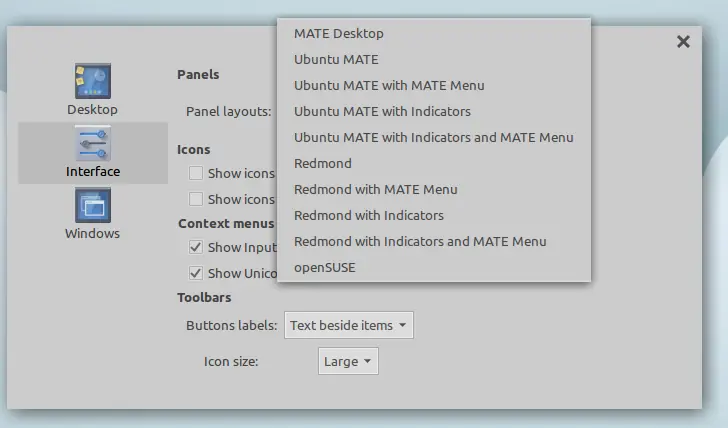Open Buttons labels dropdown showing Text beside items
The height and width of the screenshot is (428, 728).
349,325
